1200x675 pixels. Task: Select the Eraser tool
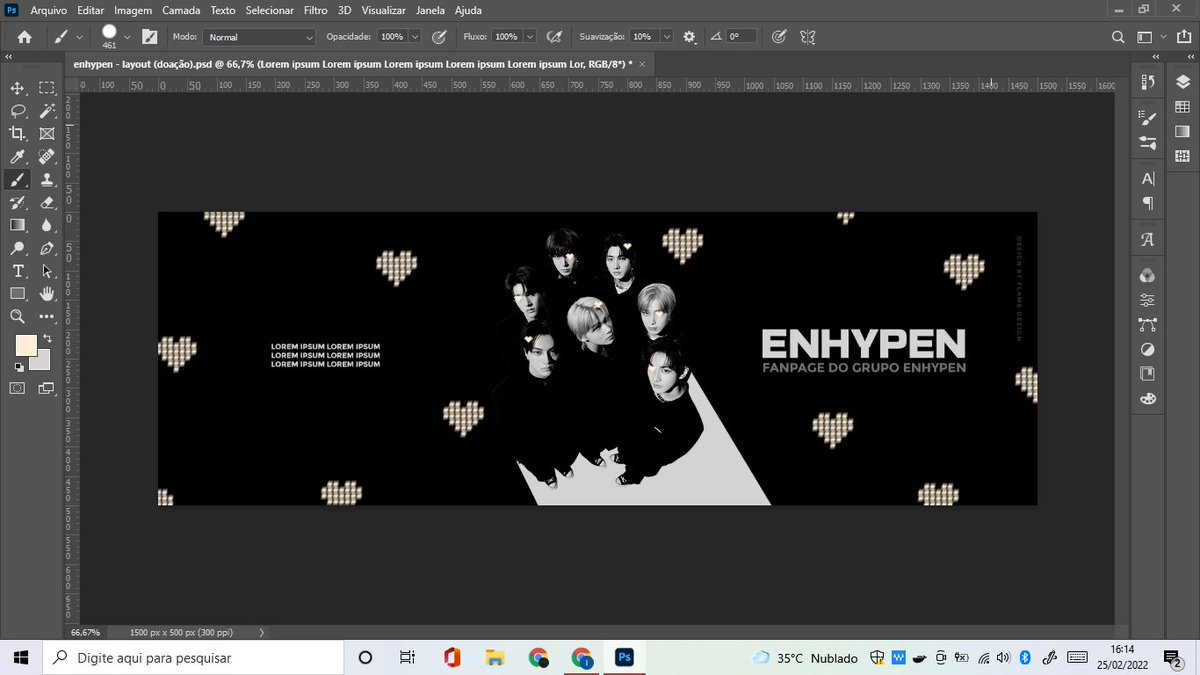(x=46, y=203)
